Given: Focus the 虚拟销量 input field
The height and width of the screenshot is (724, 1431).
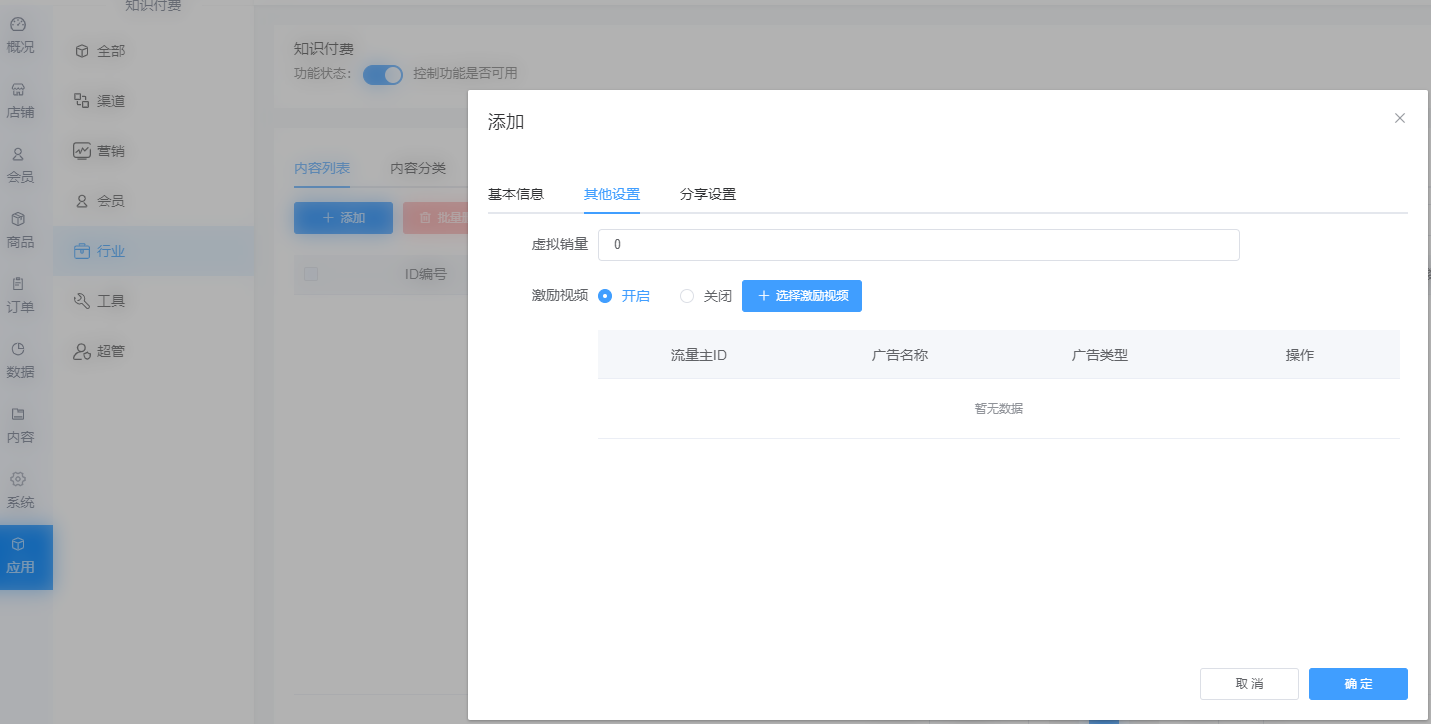Looking at the screenshot, I should point(919,245).
